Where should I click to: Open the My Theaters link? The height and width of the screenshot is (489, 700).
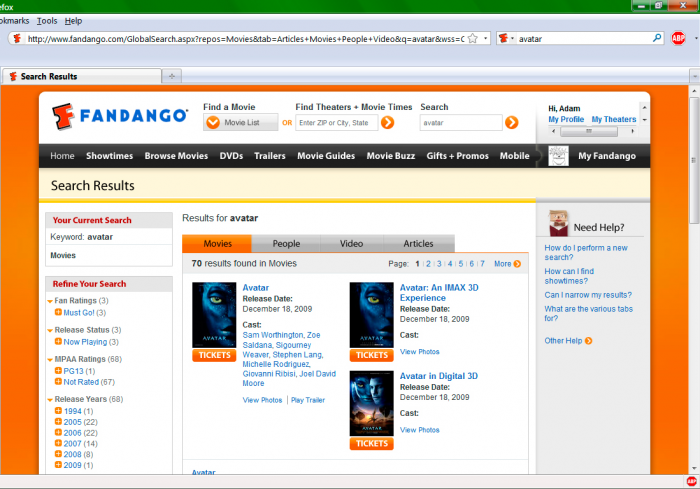pos(614,119)
